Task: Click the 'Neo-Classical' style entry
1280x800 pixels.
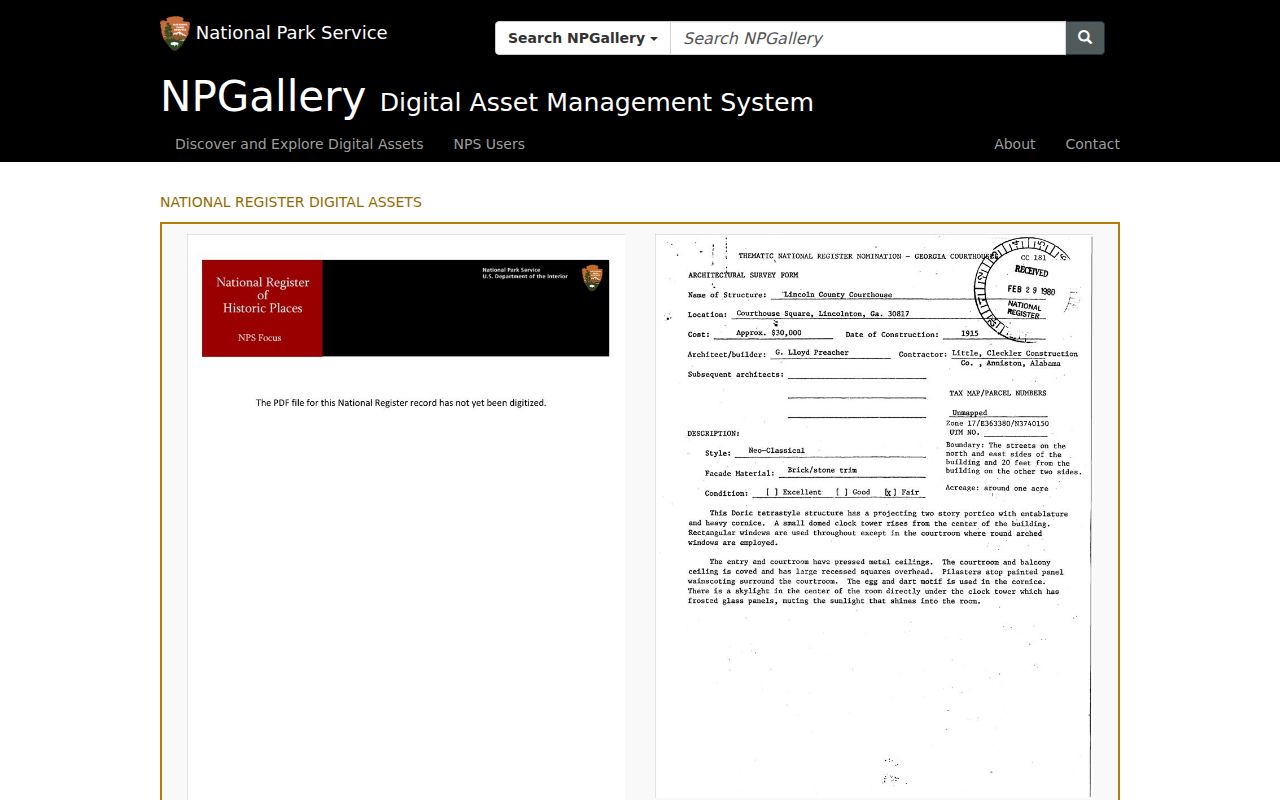Action: (x=777, y=451)
